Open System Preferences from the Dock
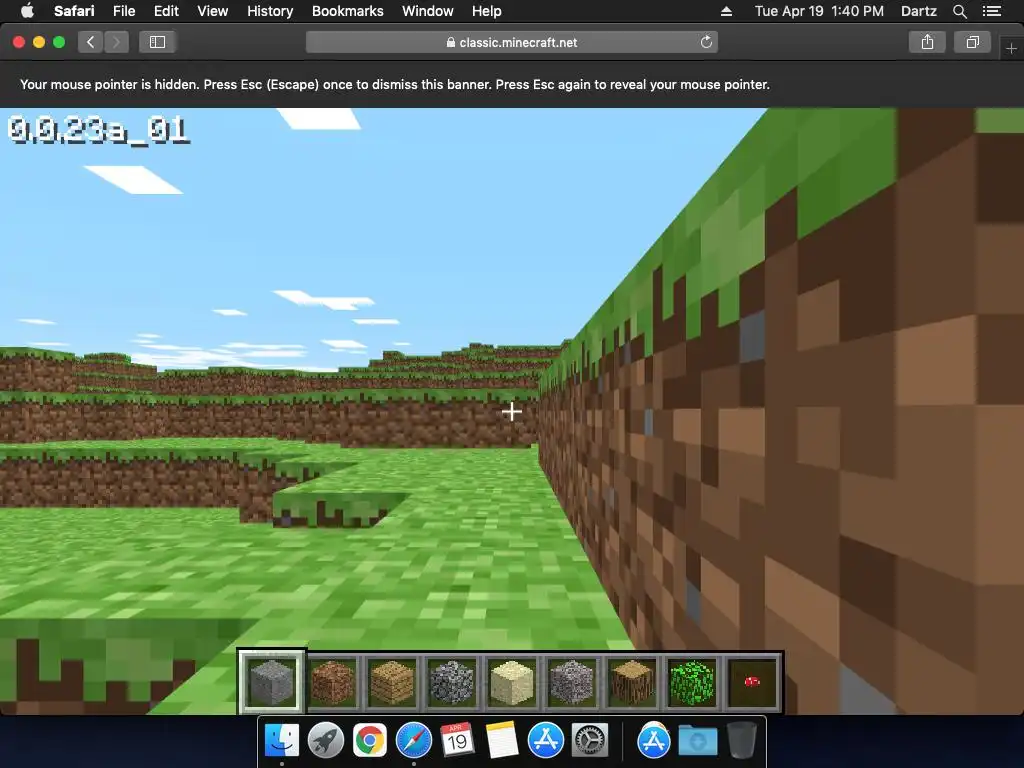 590,741
